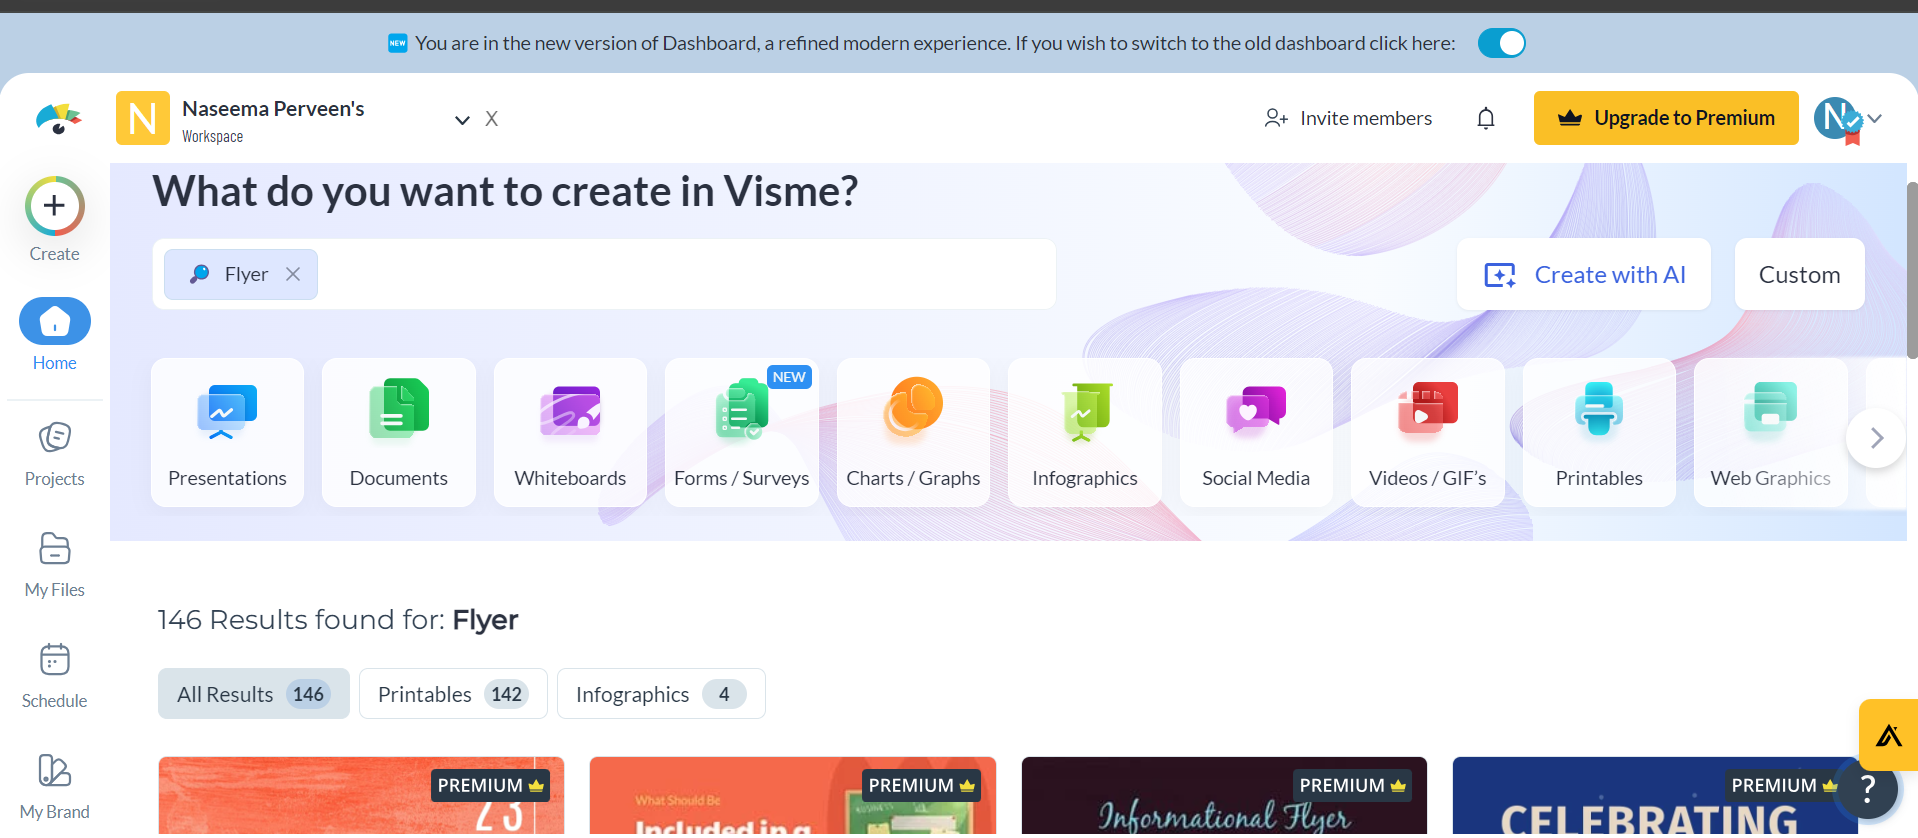This screenshot has width=1918, height=838.
Task: Open Projects from the sidebar
Action: (x=55, y=454)
